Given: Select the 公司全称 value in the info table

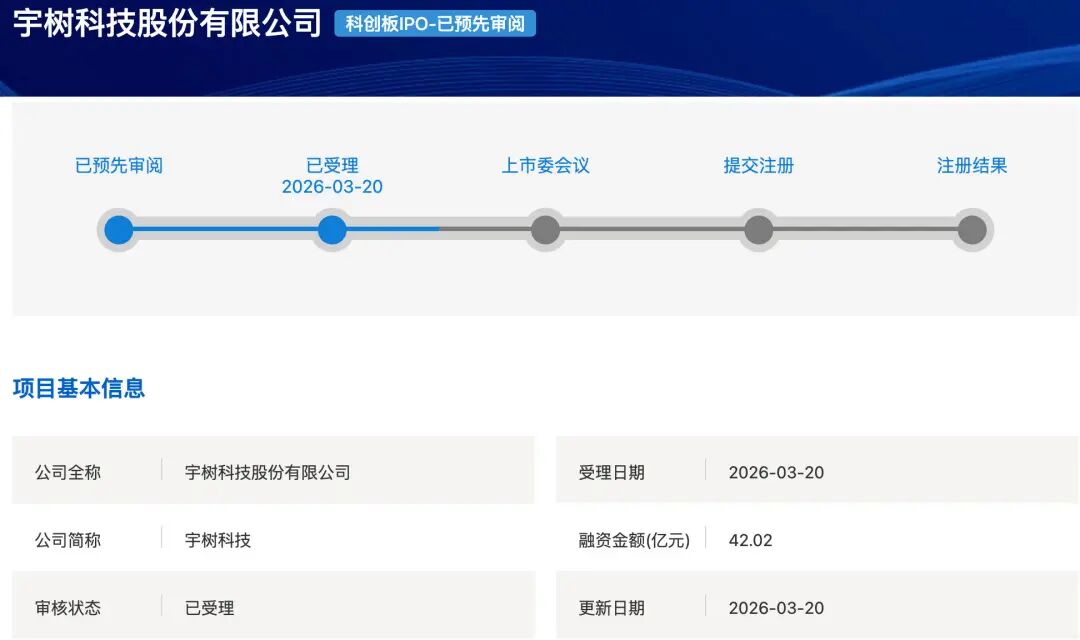Looking at the screenshot, I should coord(268,472).
